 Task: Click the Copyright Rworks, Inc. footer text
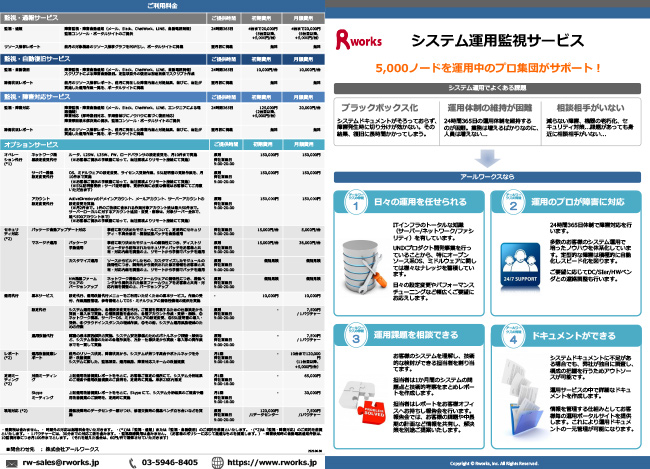pos(494,463)
